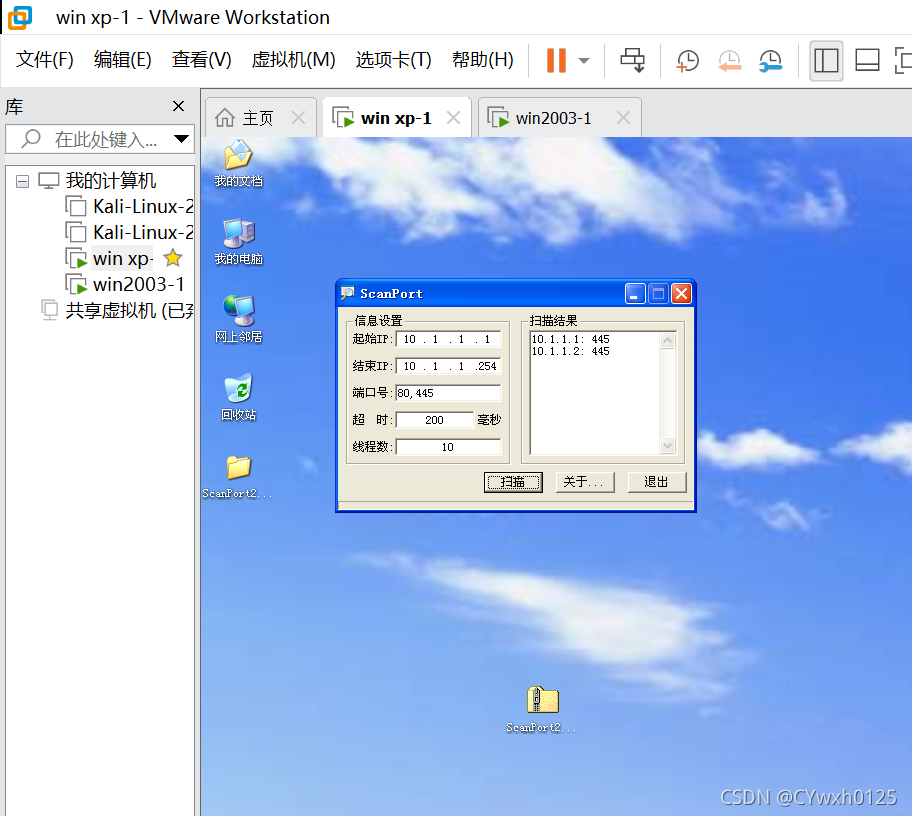912x816 pixels.
Task: Click the 端口号 field showing 80,445
Action: pos(448,393)
